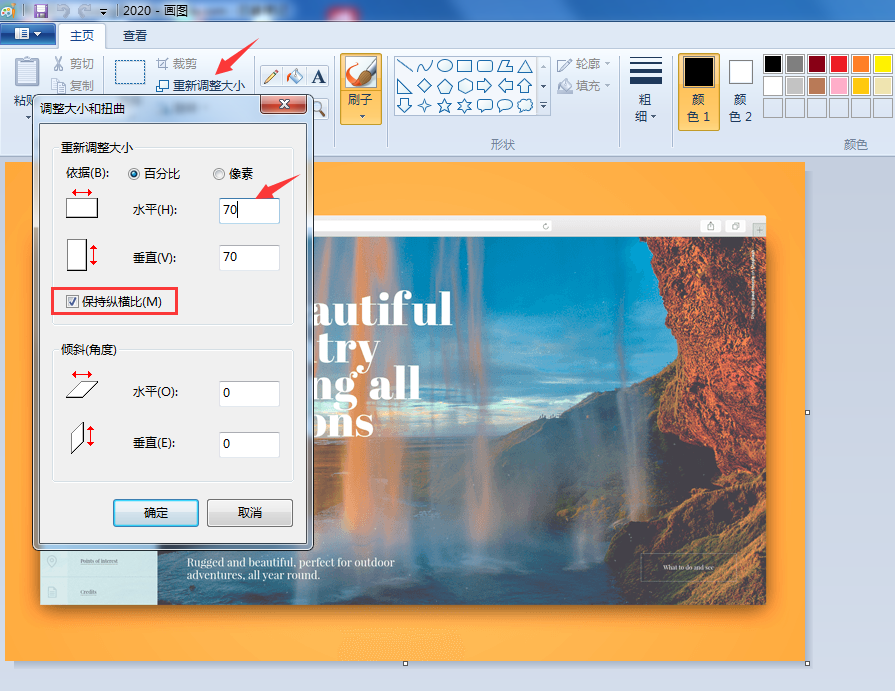
Task: Pick the straight line shape
Action: 404,66
